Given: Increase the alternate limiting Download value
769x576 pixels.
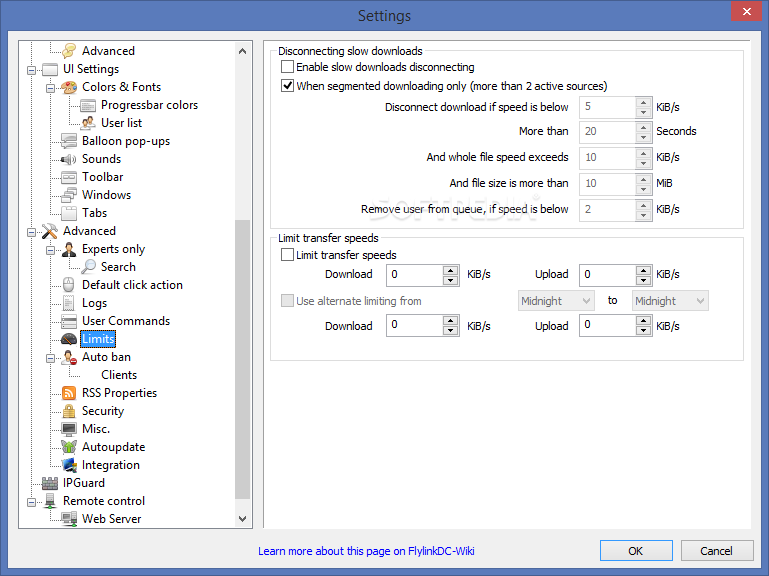Looking at the screenshot, I should [x=450, y=321].
